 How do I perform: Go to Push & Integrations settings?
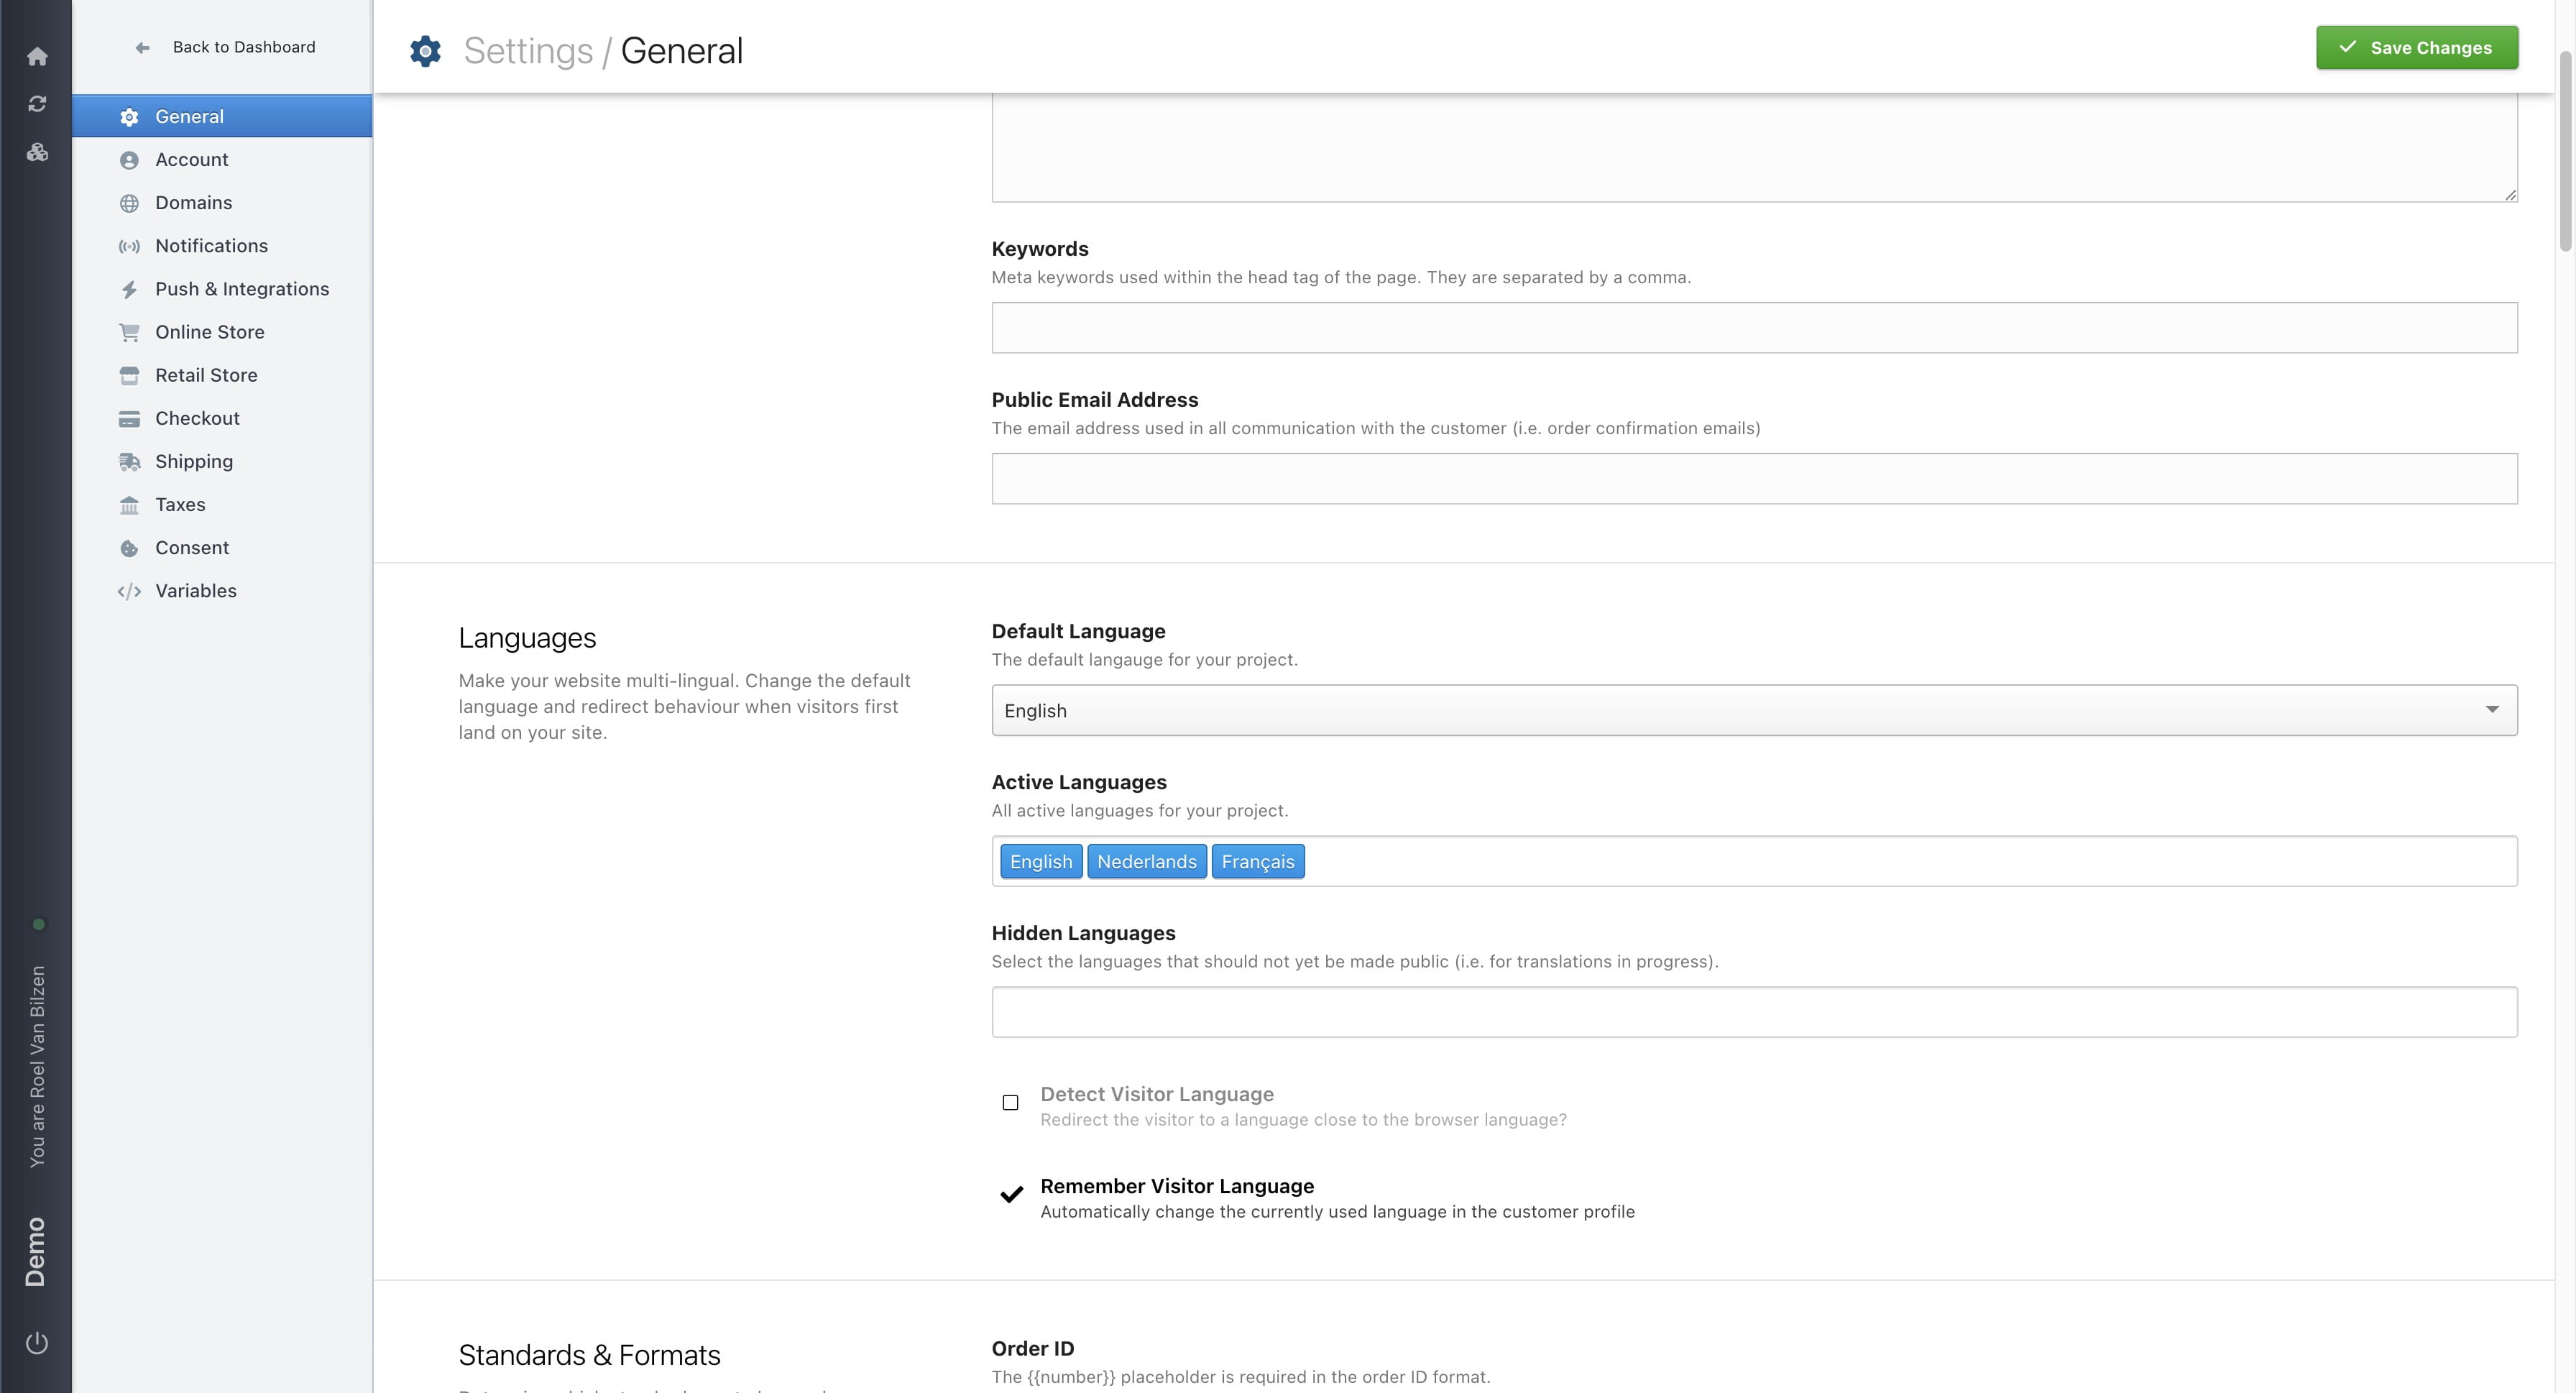coord(241,289)
